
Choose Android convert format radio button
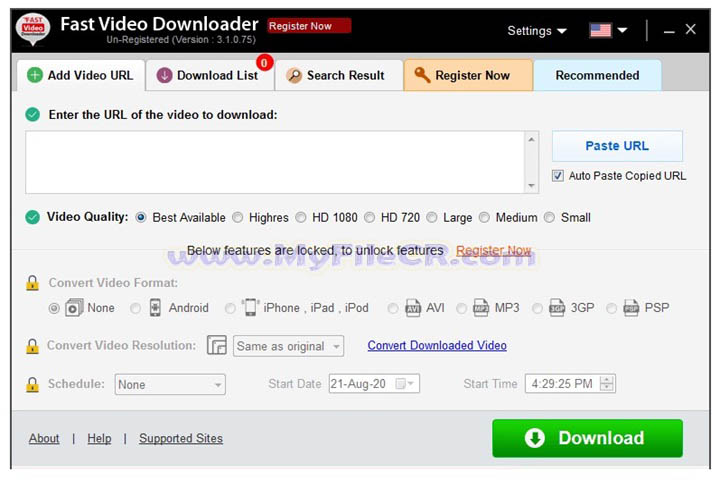[x=135, y=309]
